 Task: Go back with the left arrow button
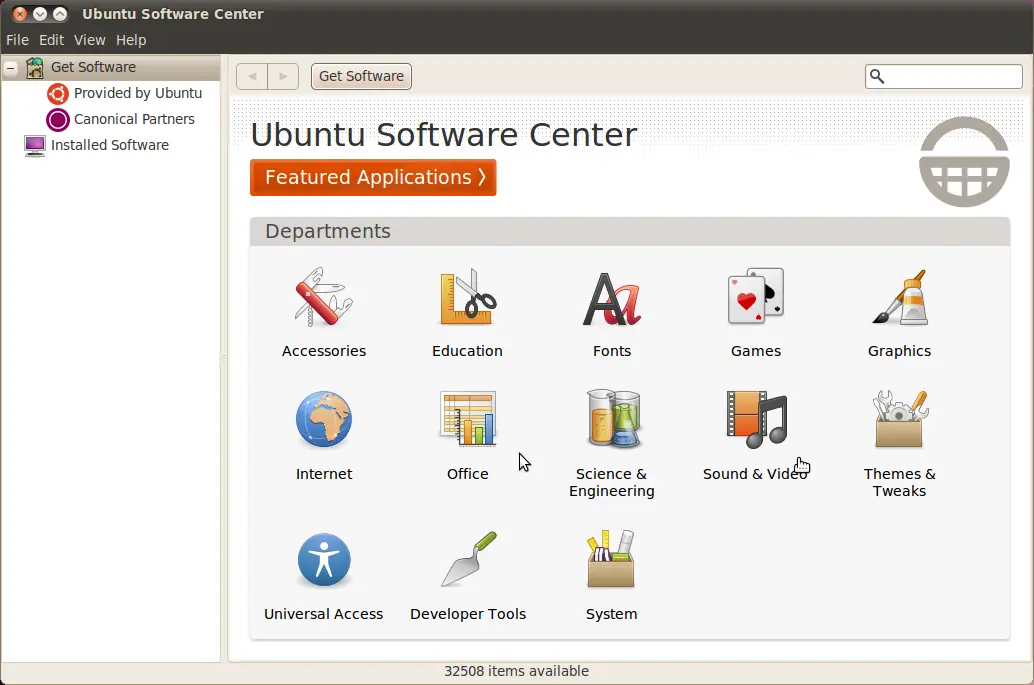coord(252,76)
